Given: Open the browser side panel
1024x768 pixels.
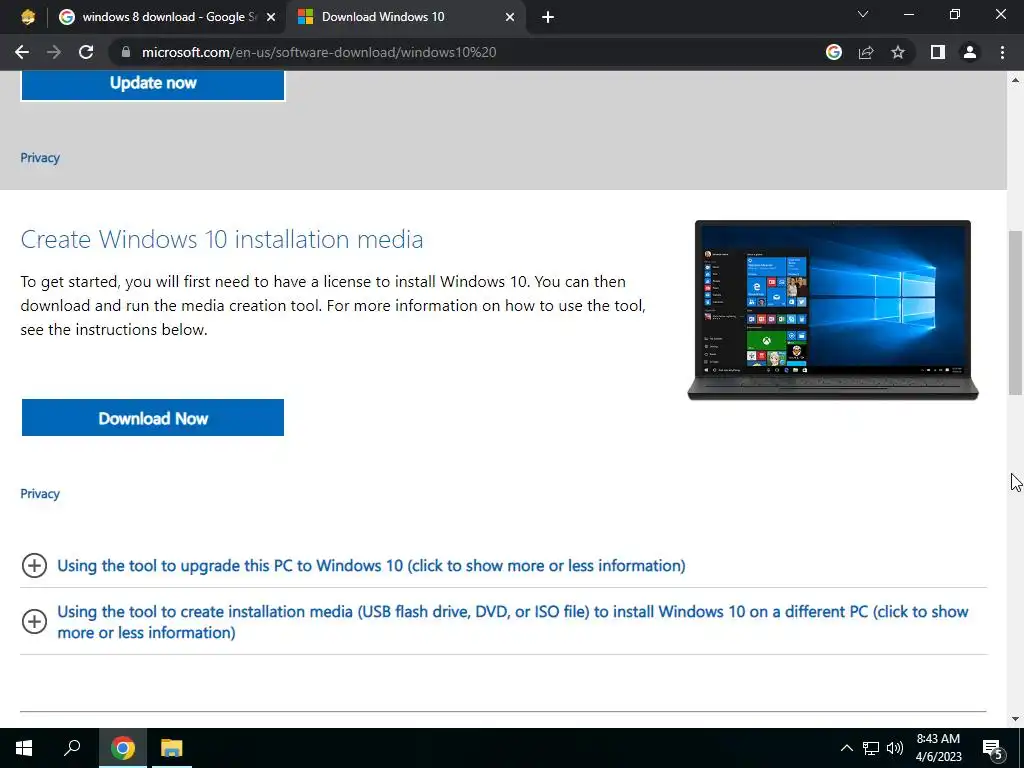Looking at the screenshot, I should 938,52.
